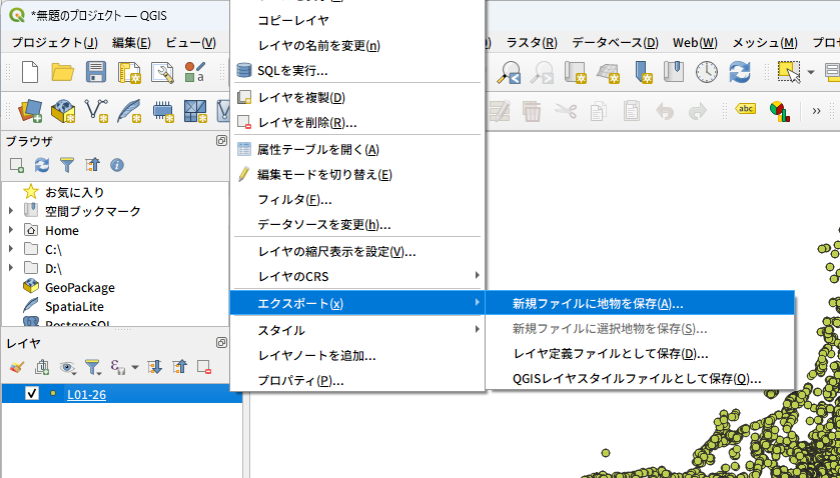Viewport: 840px width, 478px height.
Task: Open the Style Manager icon
Action: (x=196, y=72)
